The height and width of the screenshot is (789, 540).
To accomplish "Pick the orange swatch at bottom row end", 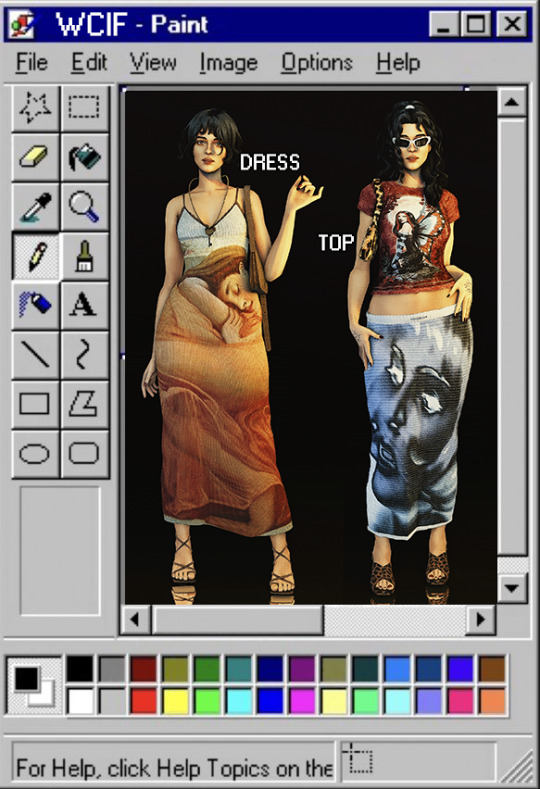I will coord(492,701).
